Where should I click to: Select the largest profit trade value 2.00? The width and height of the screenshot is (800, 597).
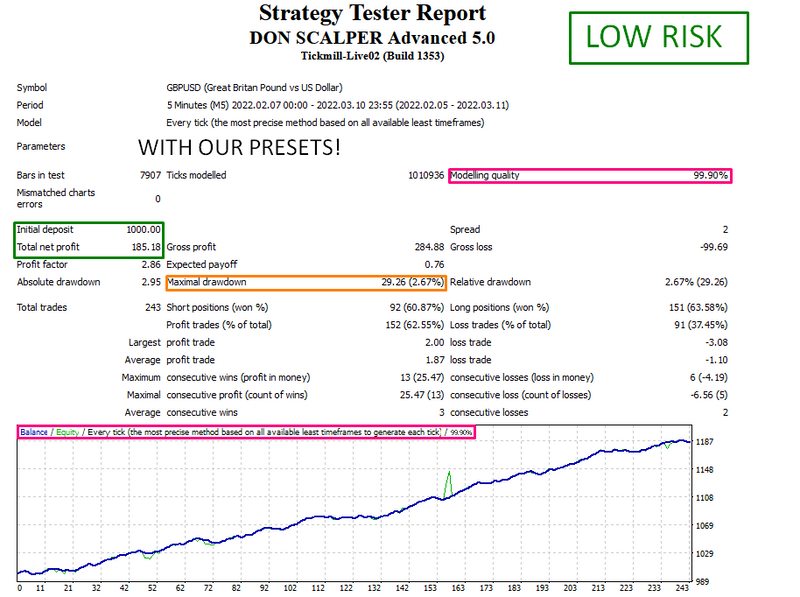tap(435, 343)
